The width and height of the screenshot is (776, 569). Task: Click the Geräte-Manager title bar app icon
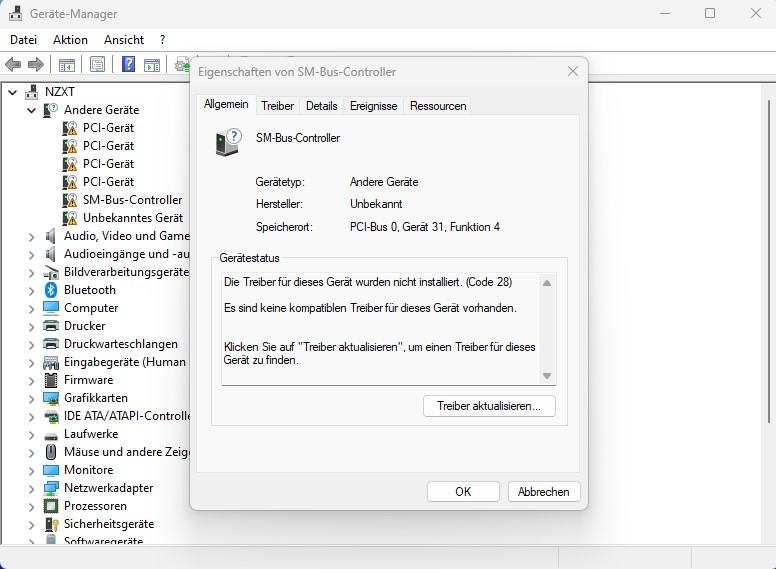point(15,13)
